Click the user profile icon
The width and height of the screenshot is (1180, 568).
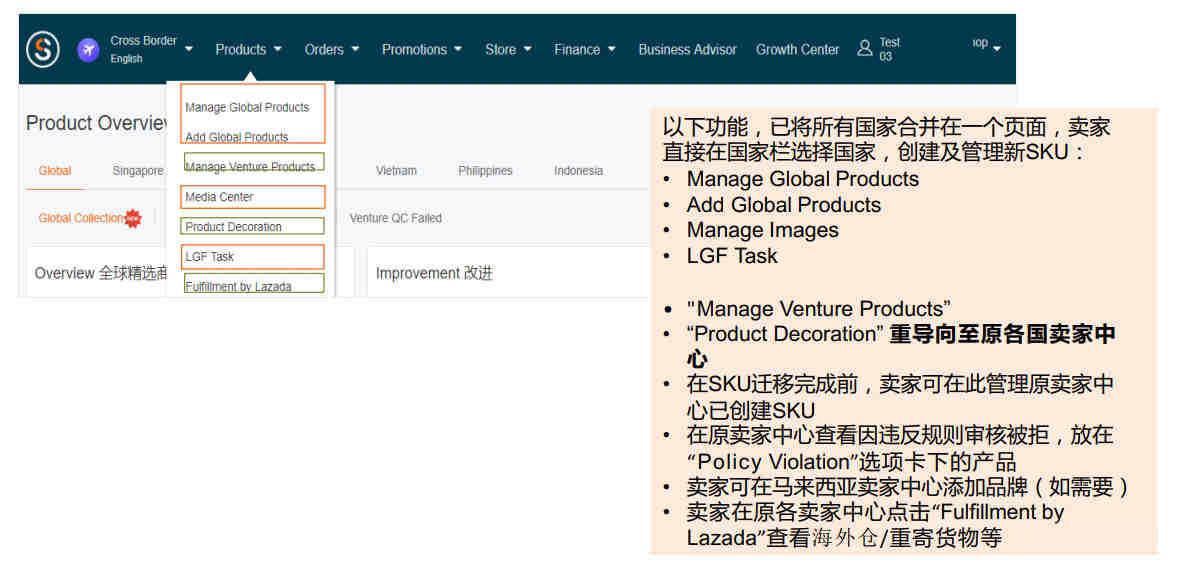coord(865,49)
